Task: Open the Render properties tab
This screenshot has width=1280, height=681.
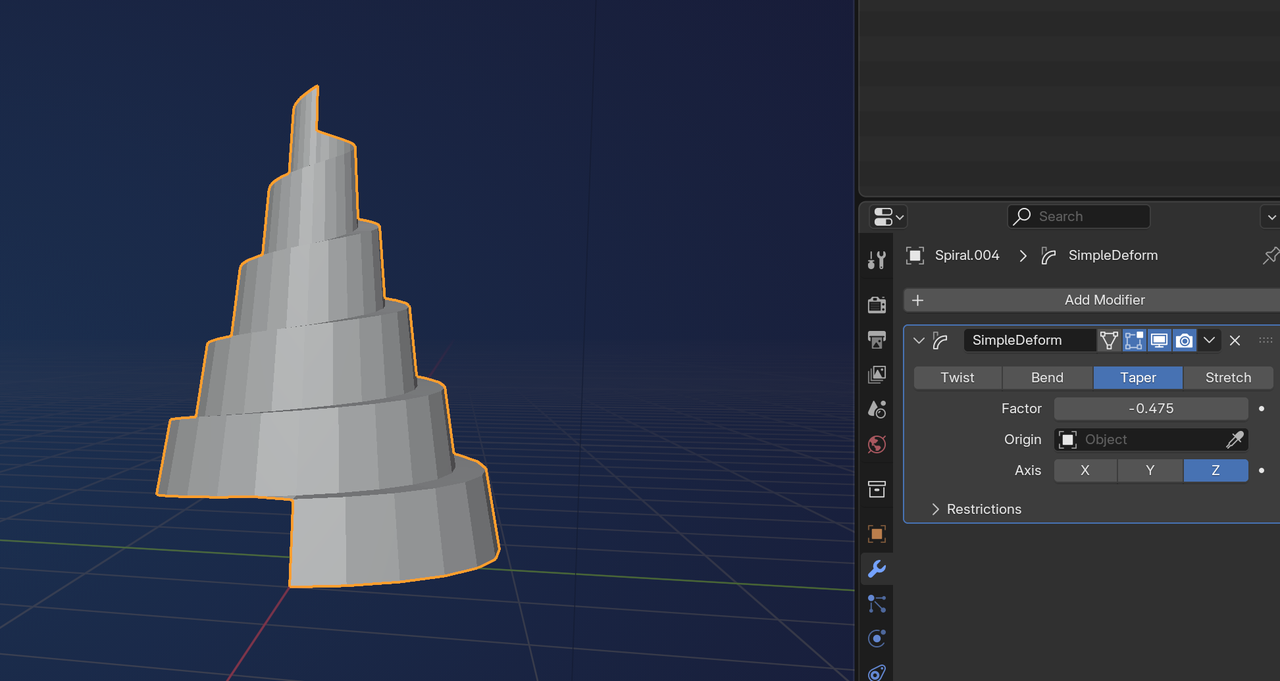Action: click(877, 304)
